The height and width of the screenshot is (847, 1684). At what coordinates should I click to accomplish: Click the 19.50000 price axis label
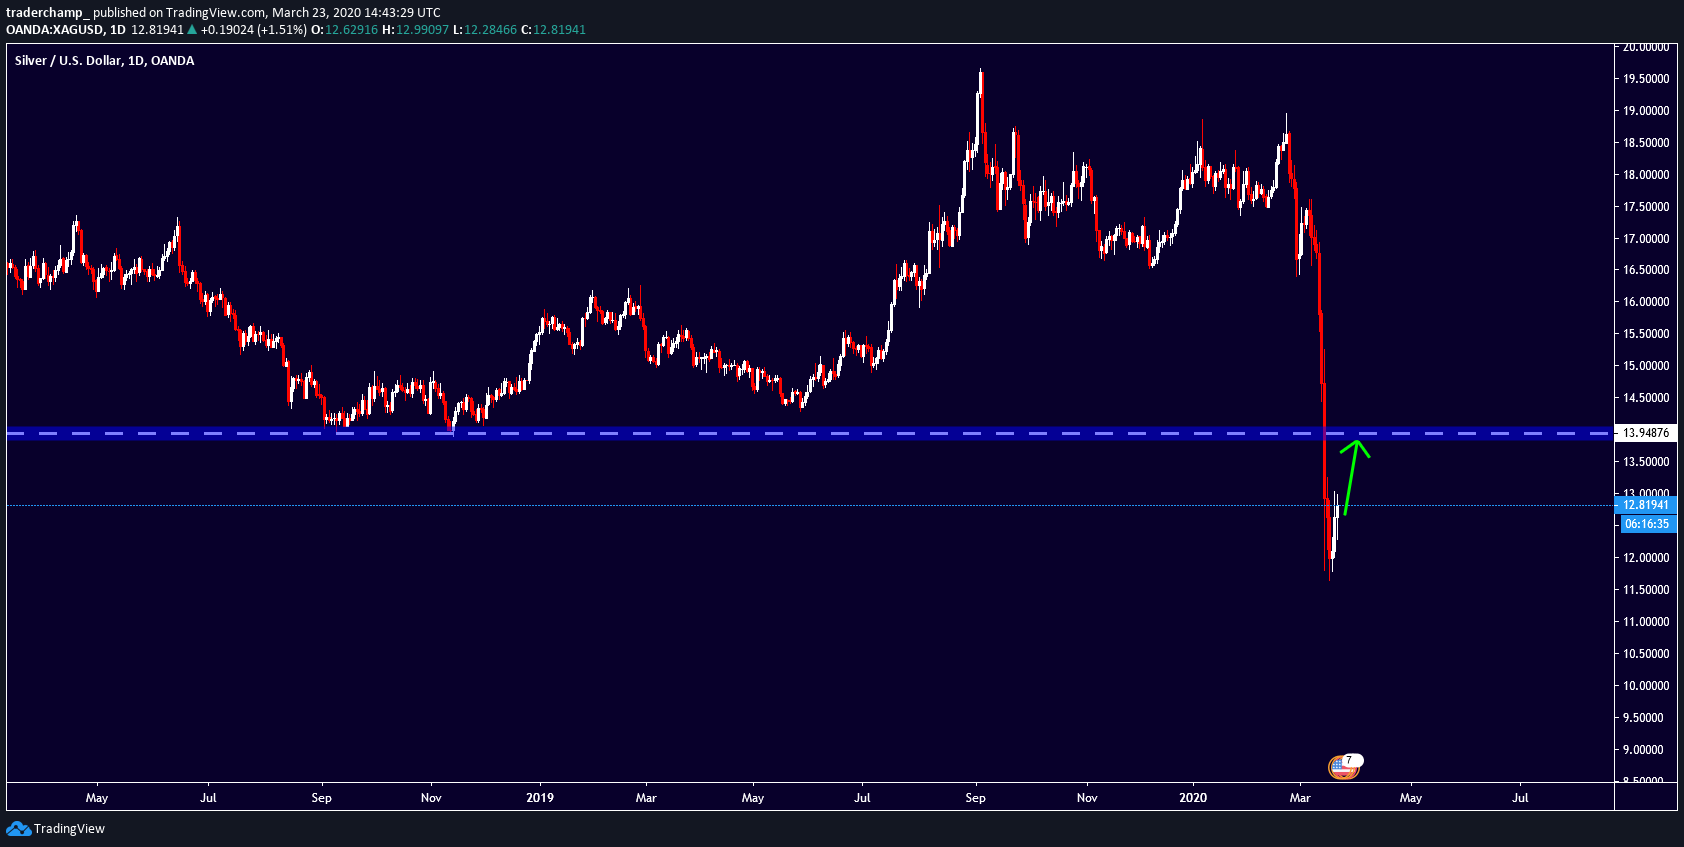(x=1646, y=79)
